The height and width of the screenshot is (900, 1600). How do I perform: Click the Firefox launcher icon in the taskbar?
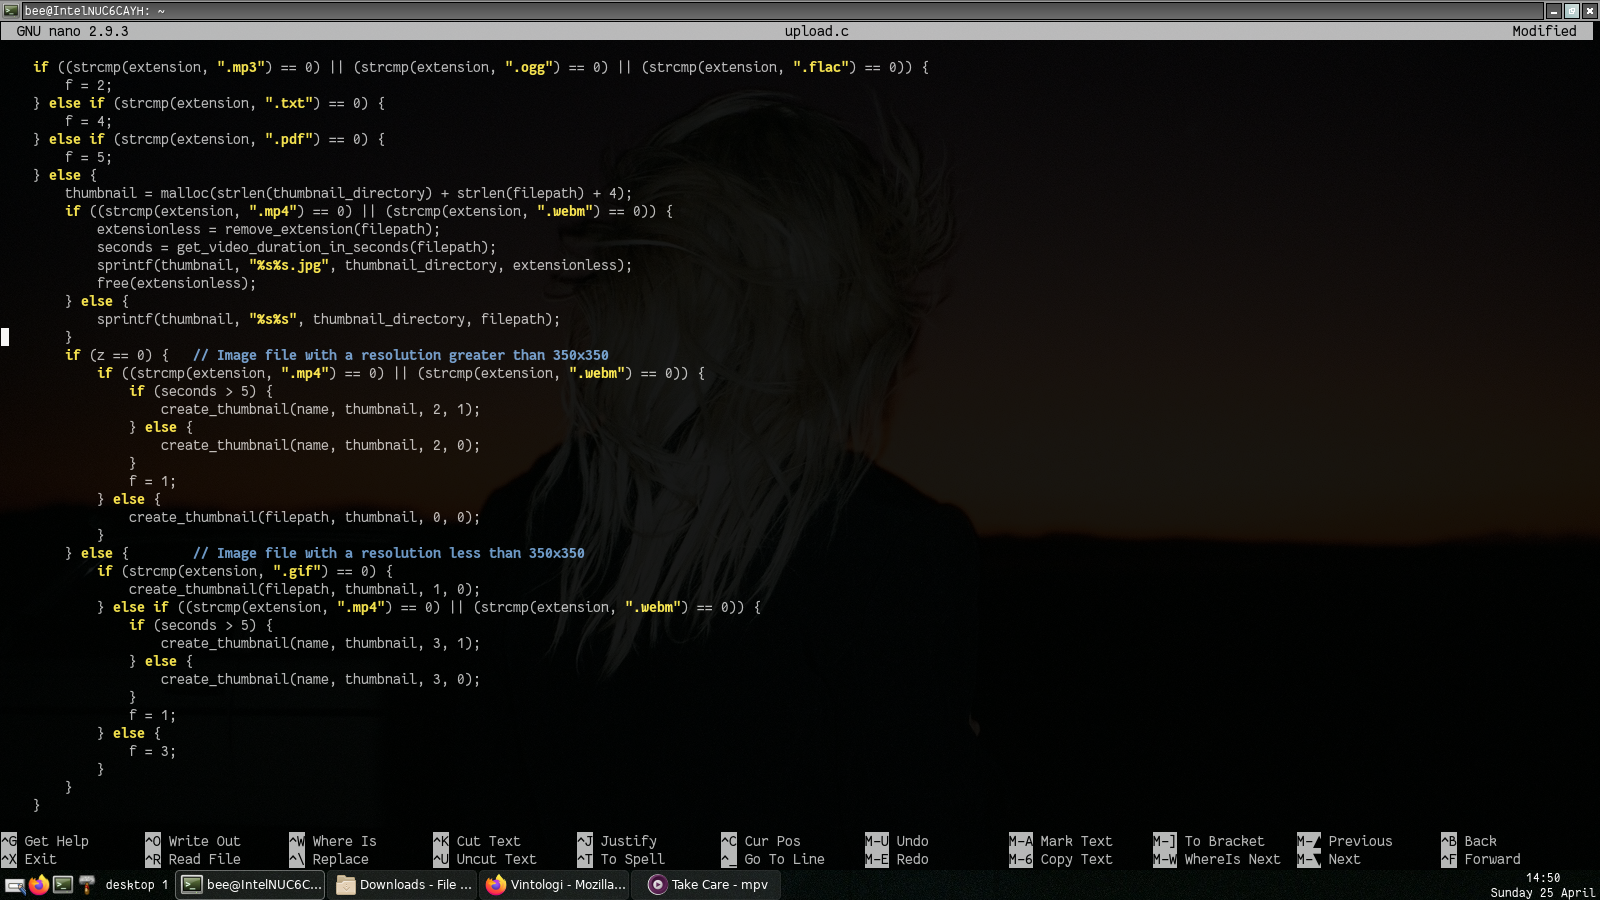click(x=39, y=885)
